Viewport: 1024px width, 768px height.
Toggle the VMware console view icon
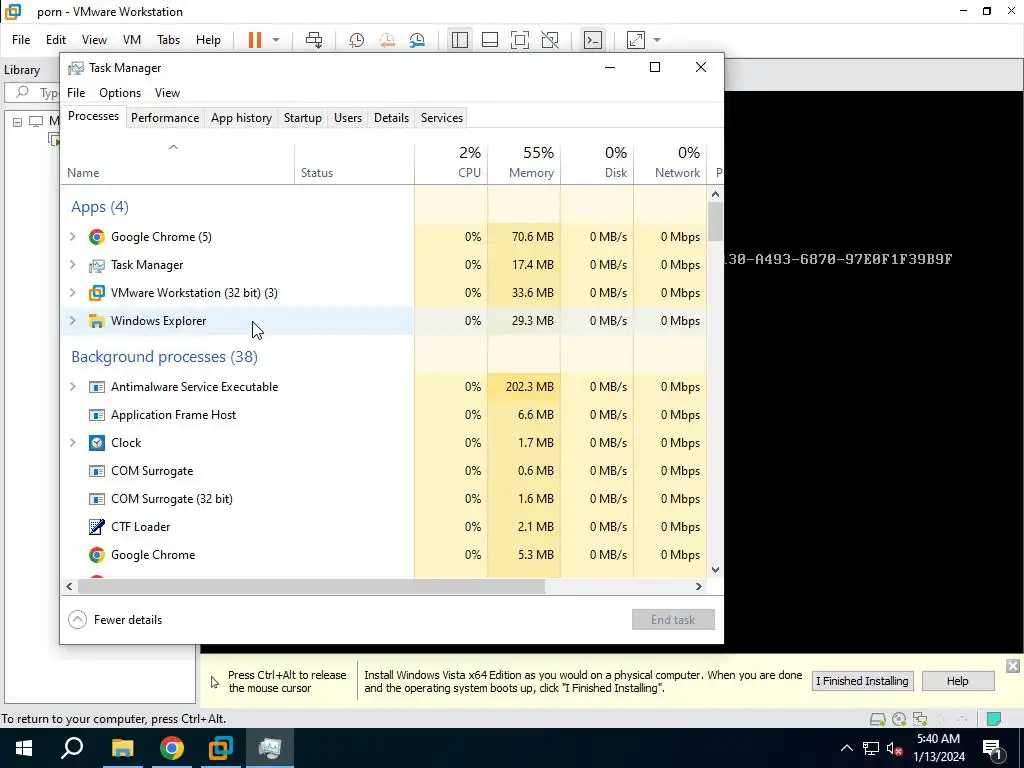coord(593,40)
